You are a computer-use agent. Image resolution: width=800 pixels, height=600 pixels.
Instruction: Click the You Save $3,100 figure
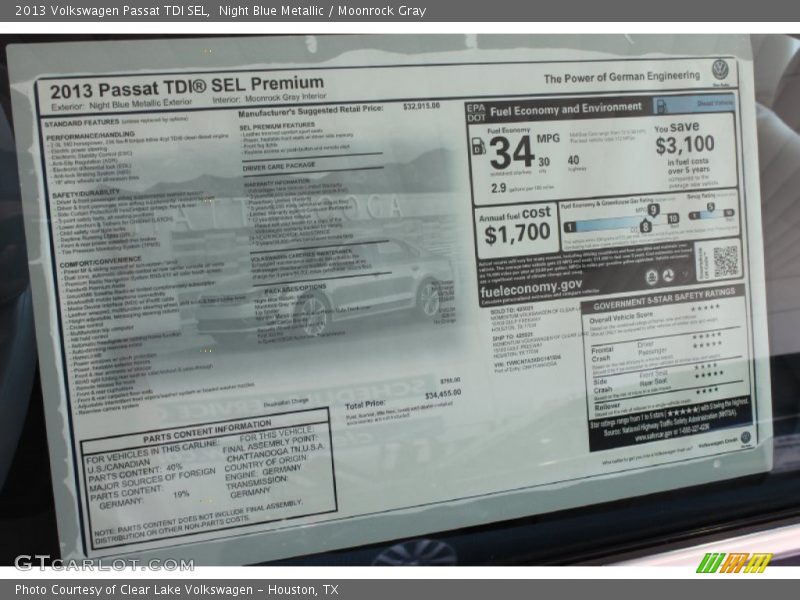point(684,142)
